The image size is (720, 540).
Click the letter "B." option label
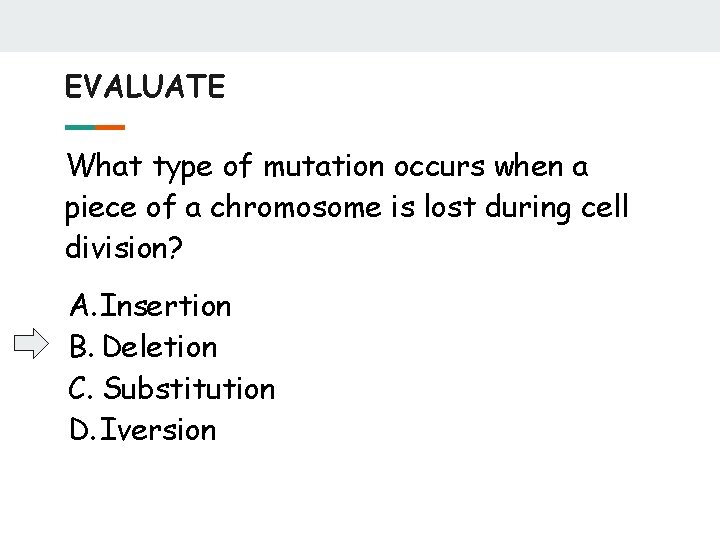pos(82,347)
